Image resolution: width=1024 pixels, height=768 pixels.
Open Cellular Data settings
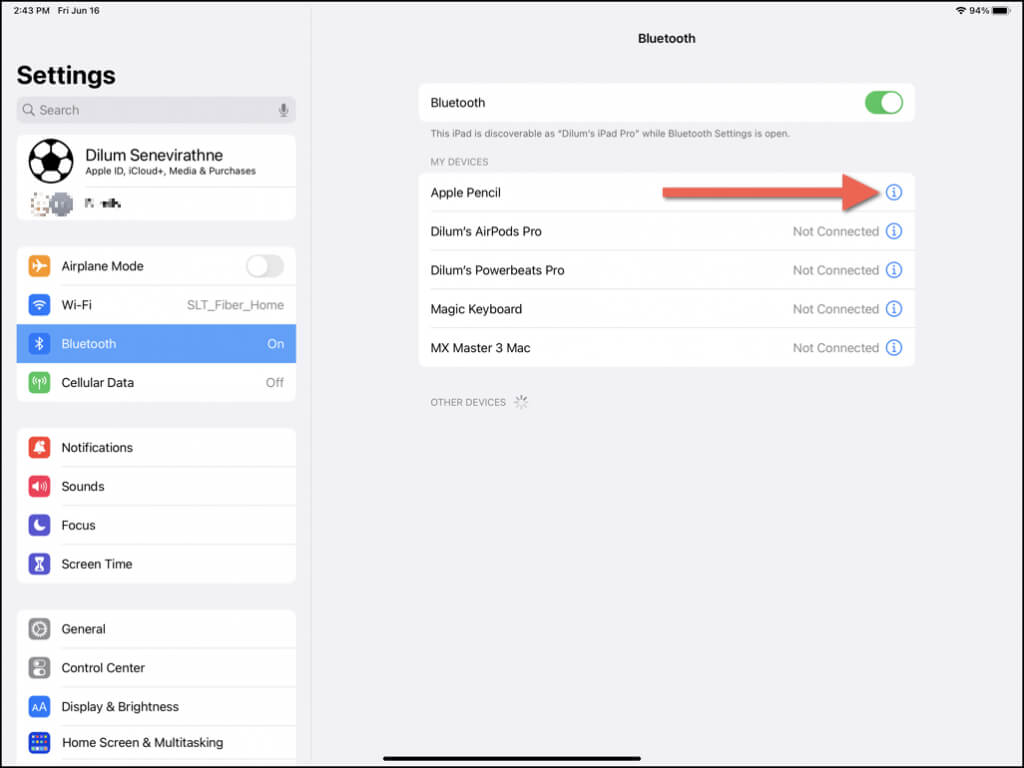pyautogui.click(x=156, y=383)
